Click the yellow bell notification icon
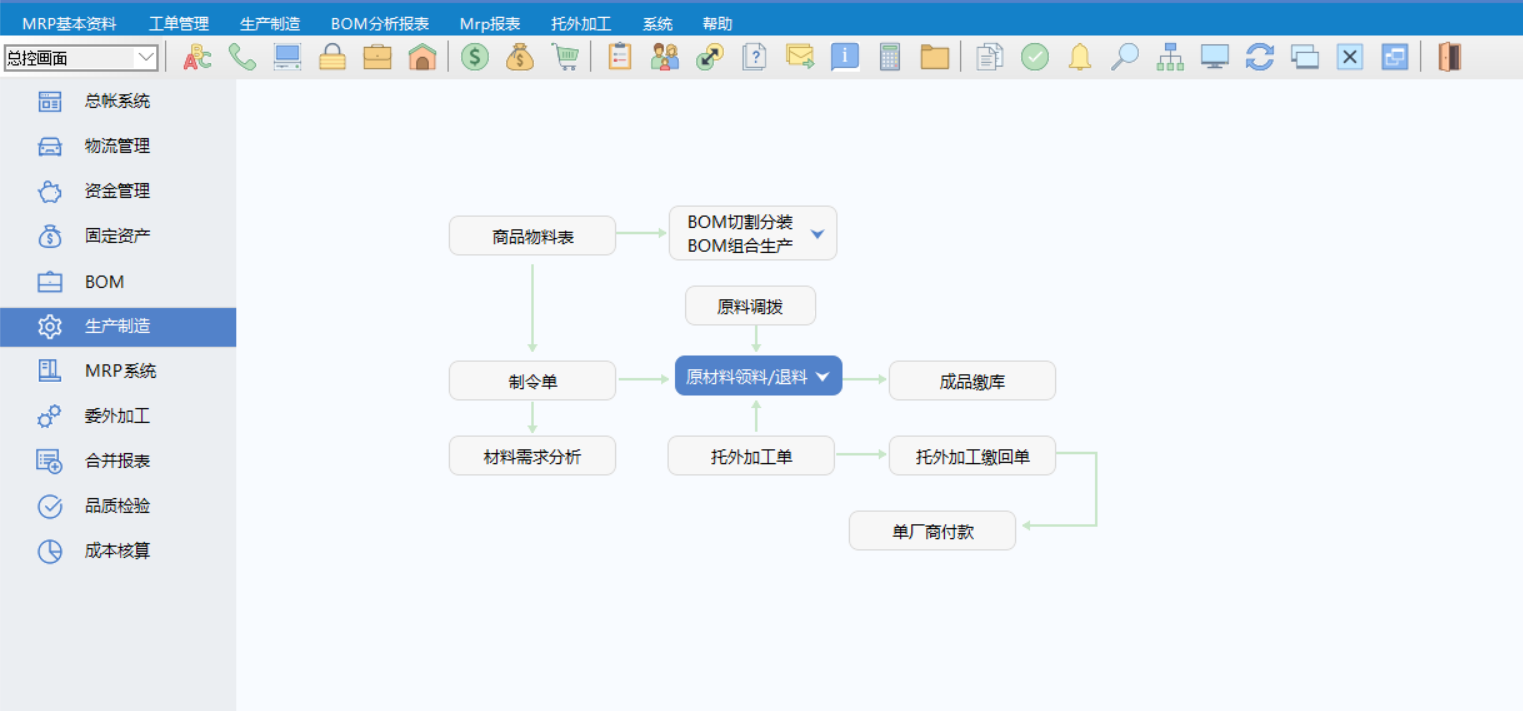 click(1080, 57)
